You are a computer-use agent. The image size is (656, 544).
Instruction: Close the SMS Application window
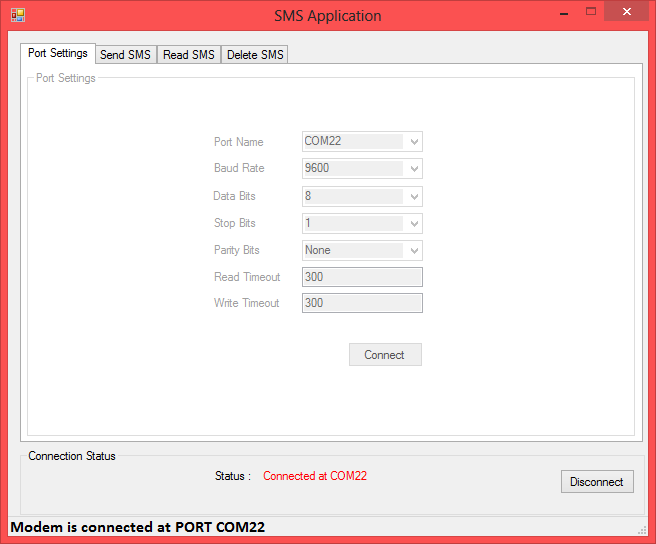pyautogui.click(x=626, y=11)
